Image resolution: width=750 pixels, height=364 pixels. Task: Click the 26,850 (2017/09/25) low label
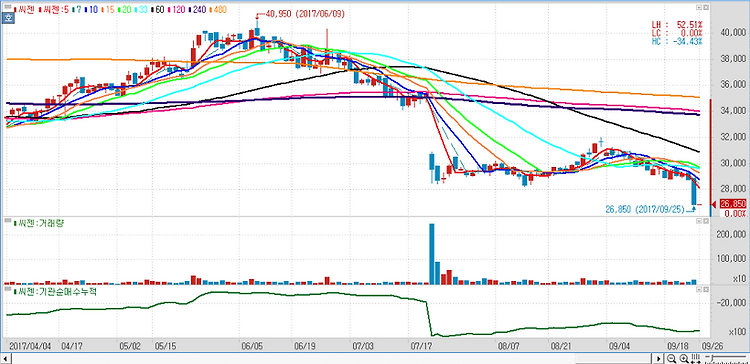pos(645,209)
